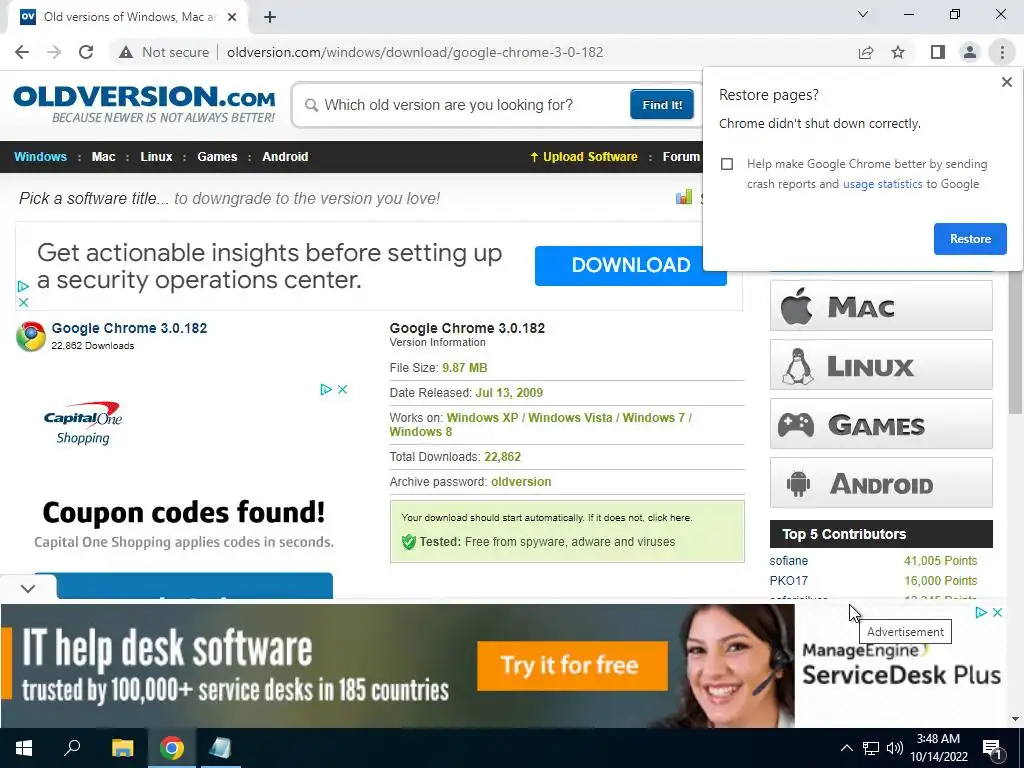This screenshot has height=768, width=1024.
Task: Open contributor sofiane's profile
Action: click(788, 561)
